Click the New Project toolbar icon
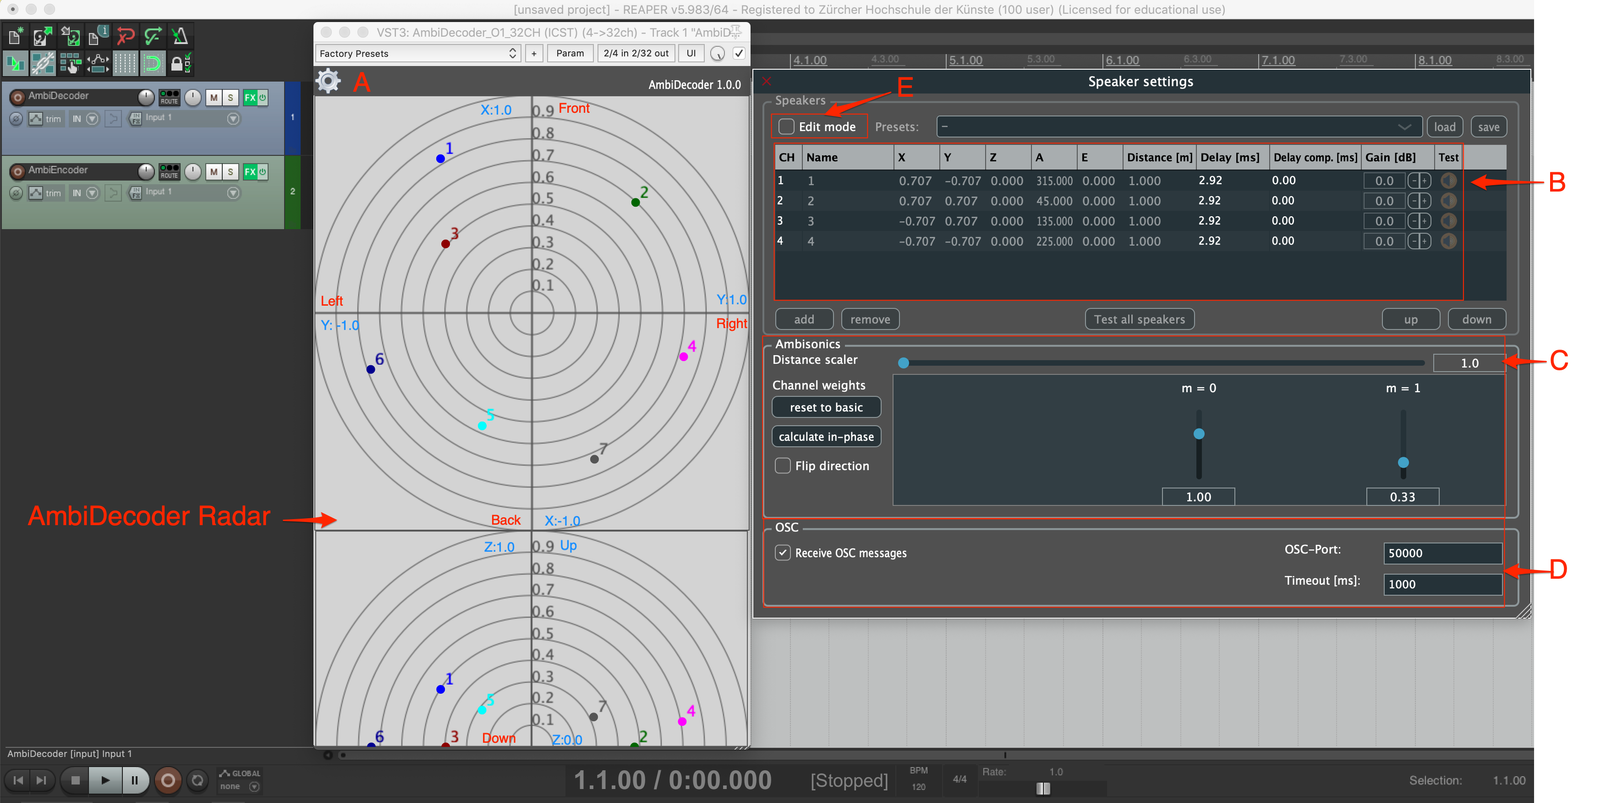Screen dimensions: 1600x803 pyautogui.click(x=16, y=37)
